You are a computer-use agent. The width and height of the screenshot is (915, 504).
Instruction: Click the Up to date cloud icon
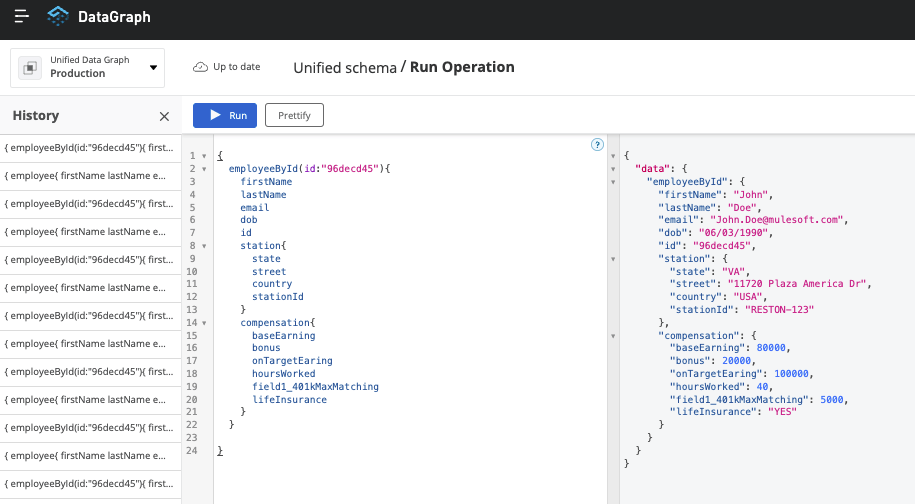tap(200, 66)
